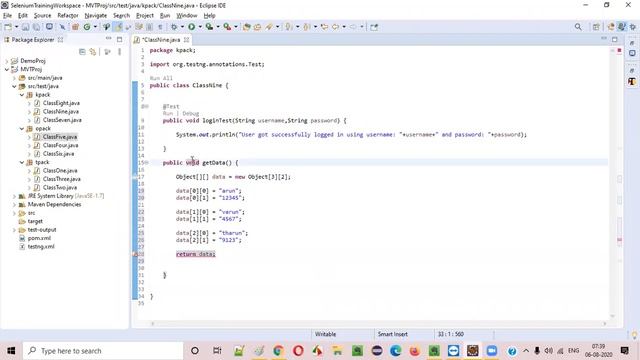The height and width of the screenshot is (360, 640).
Task: Toggle Skip All Breakpoints icon
Action: tap(62, 27)
